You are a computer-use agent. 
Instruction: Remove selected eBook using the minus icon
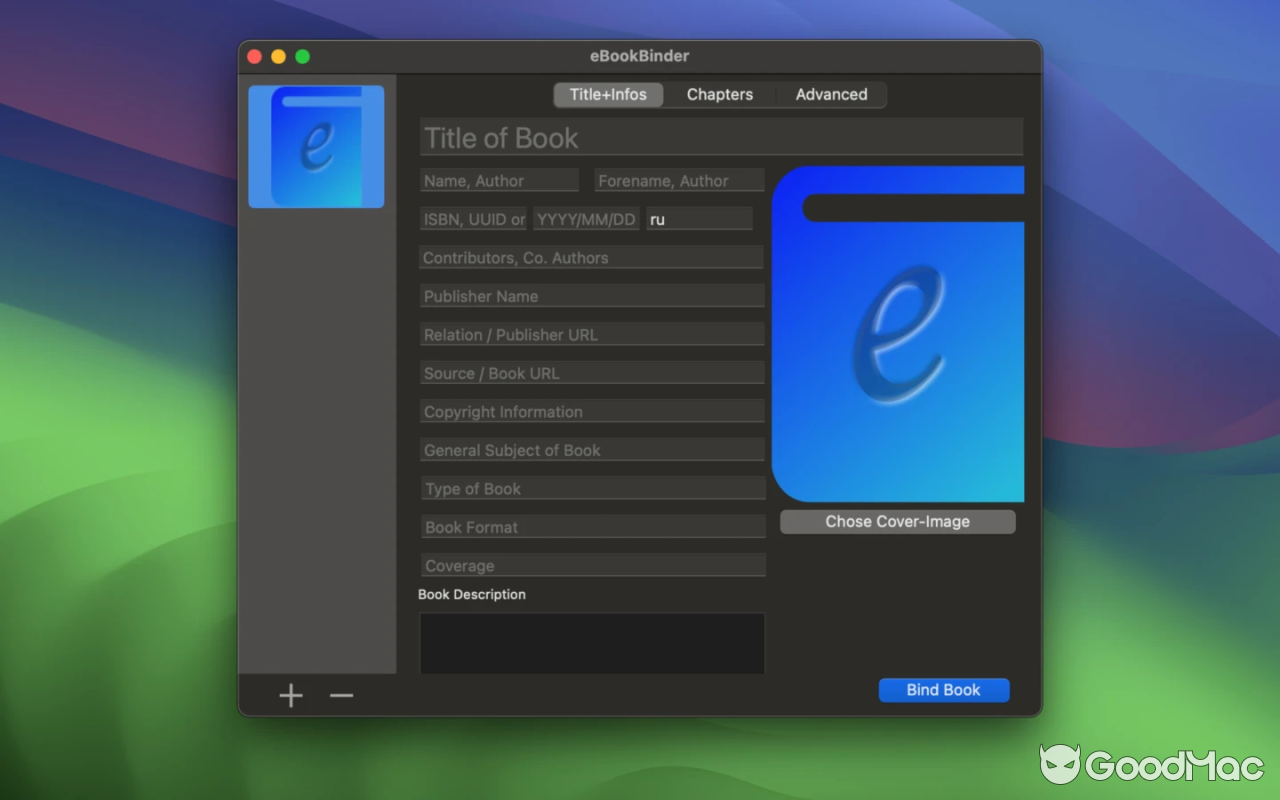(341, 694)
